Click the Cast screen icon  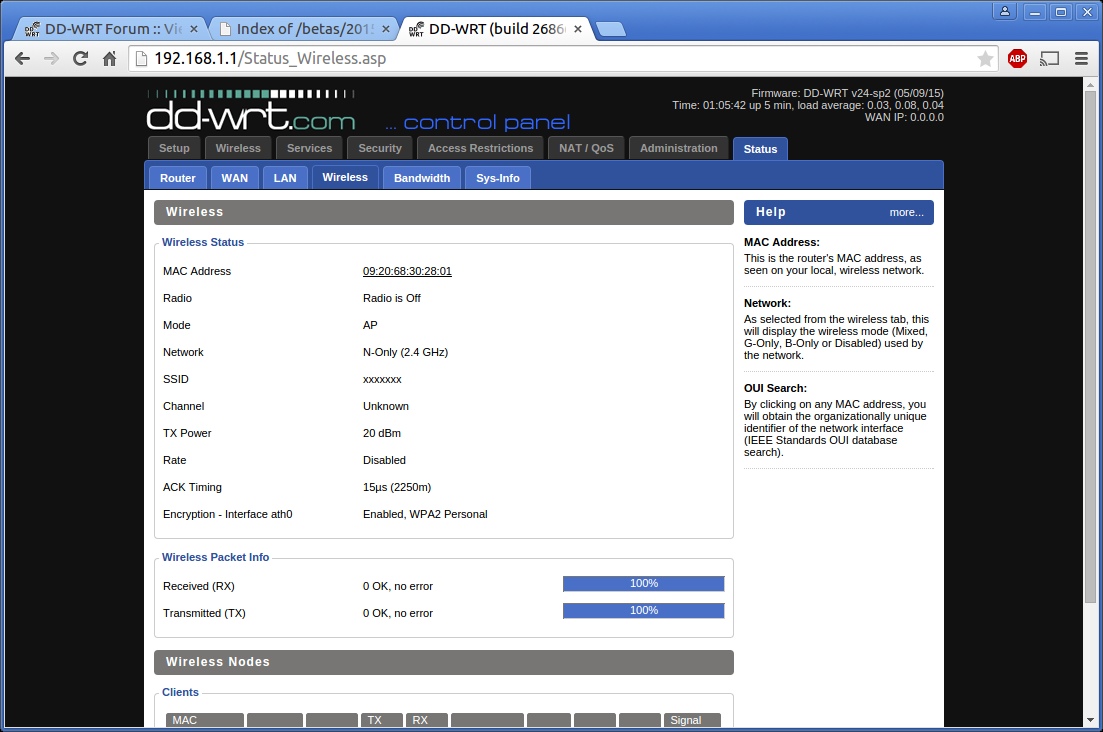(1050, 58)
